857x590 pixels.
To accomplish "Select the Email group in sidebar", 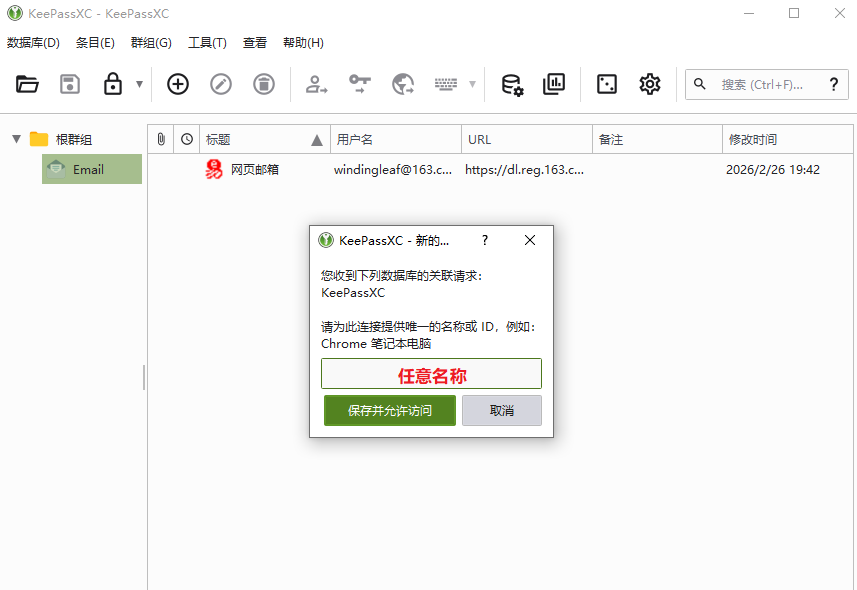I will tap(92, 169).
